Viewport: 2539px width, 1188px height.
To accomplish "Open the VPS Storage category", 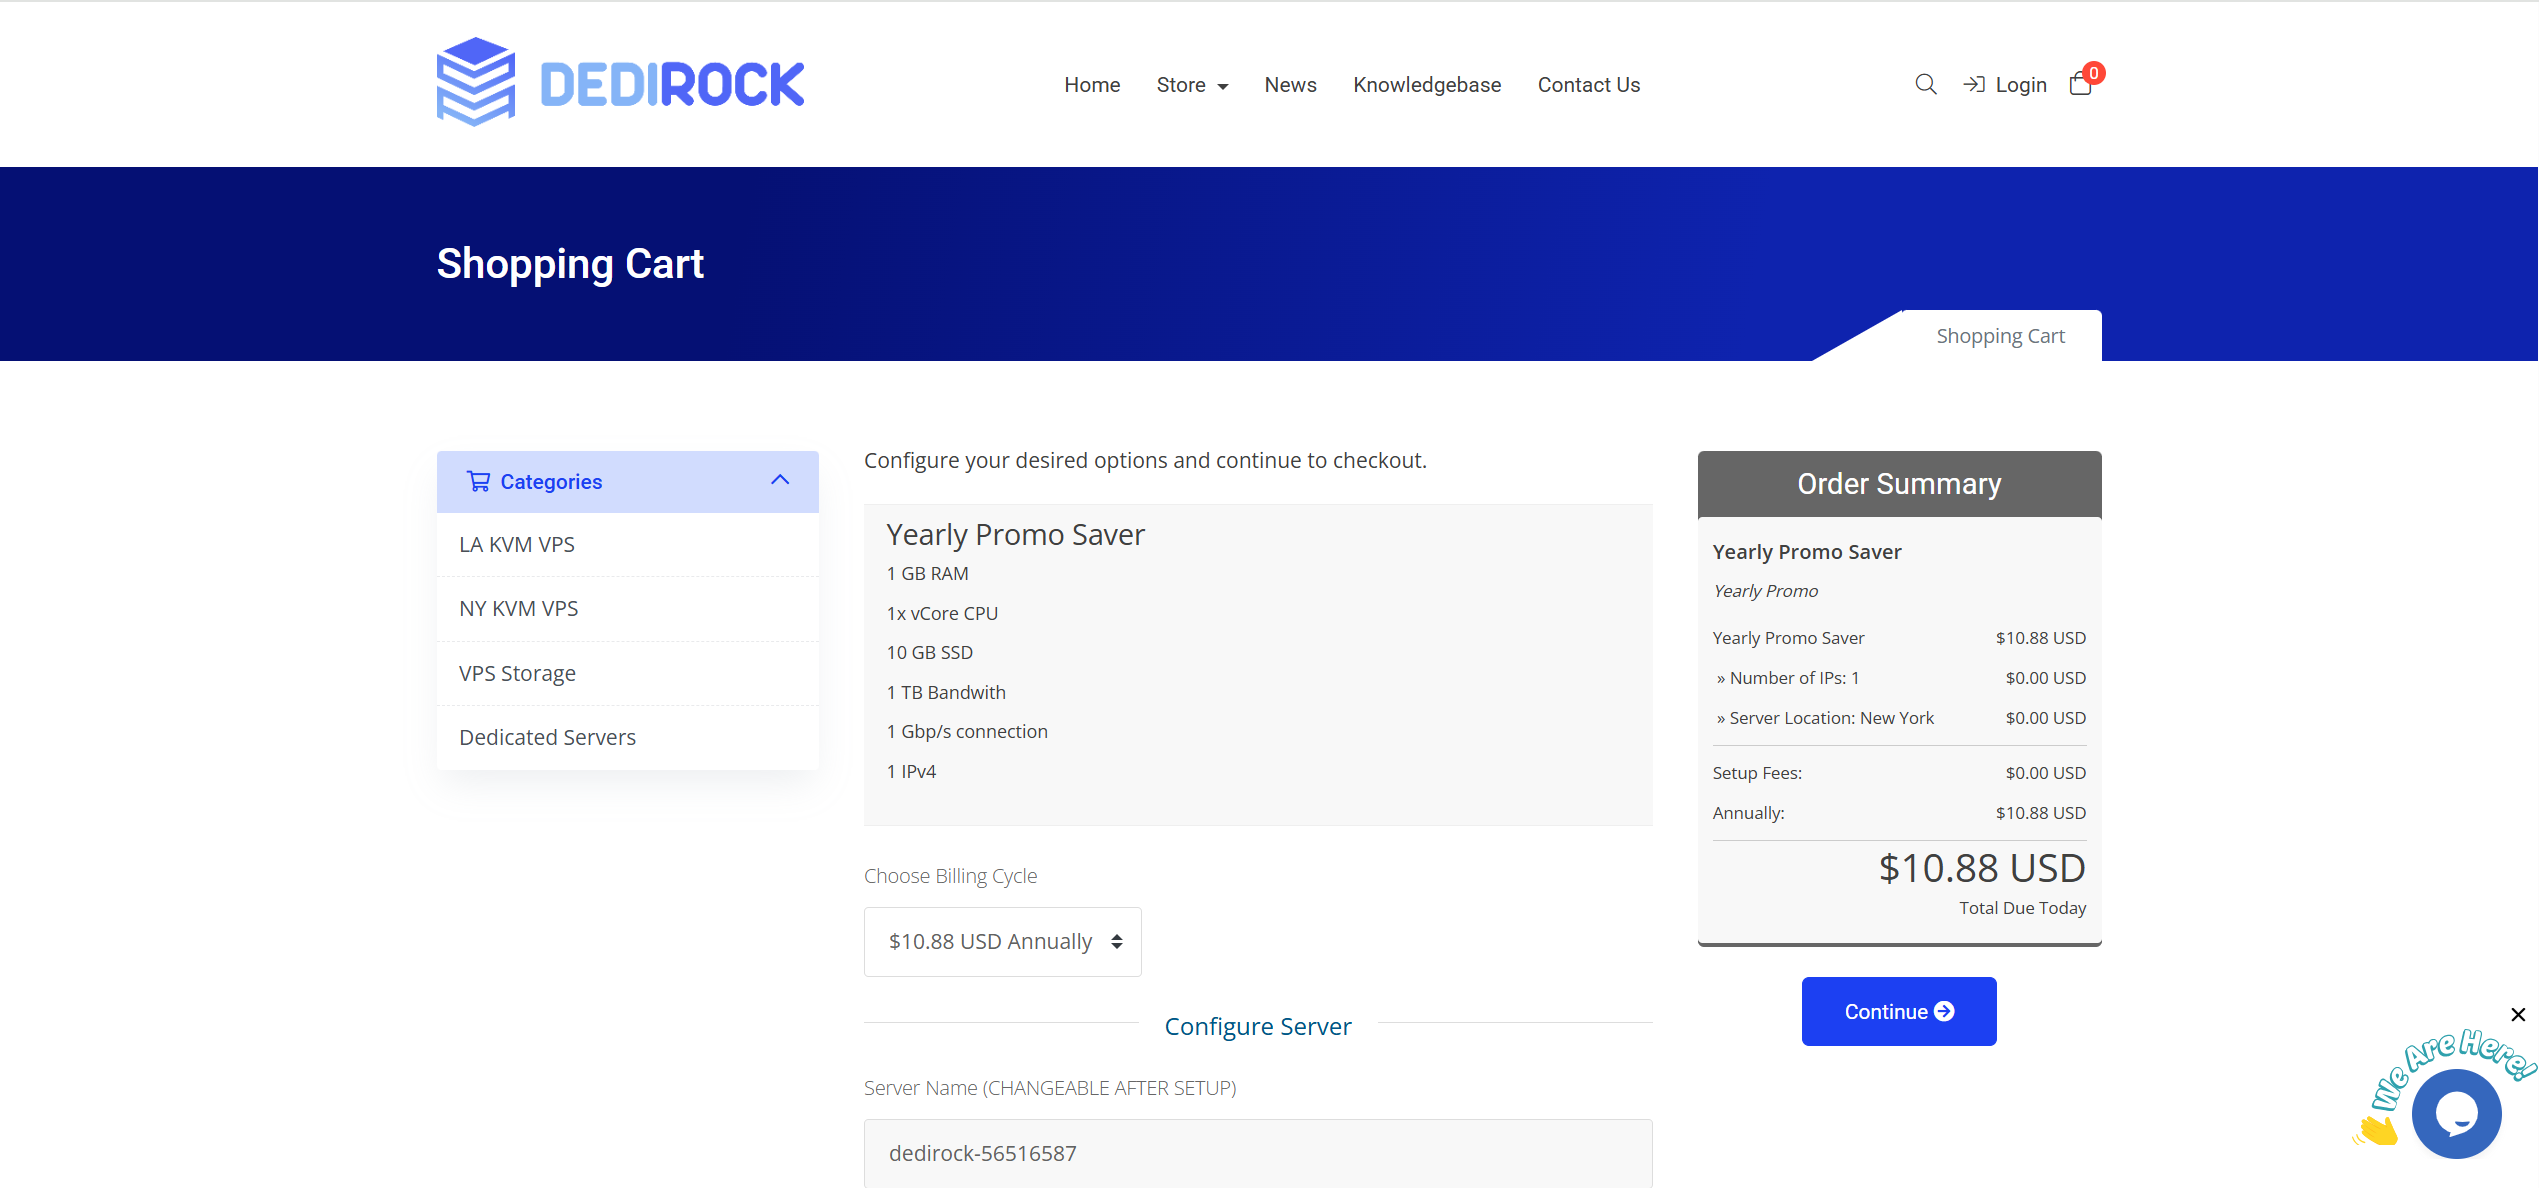I will [627, 674].
